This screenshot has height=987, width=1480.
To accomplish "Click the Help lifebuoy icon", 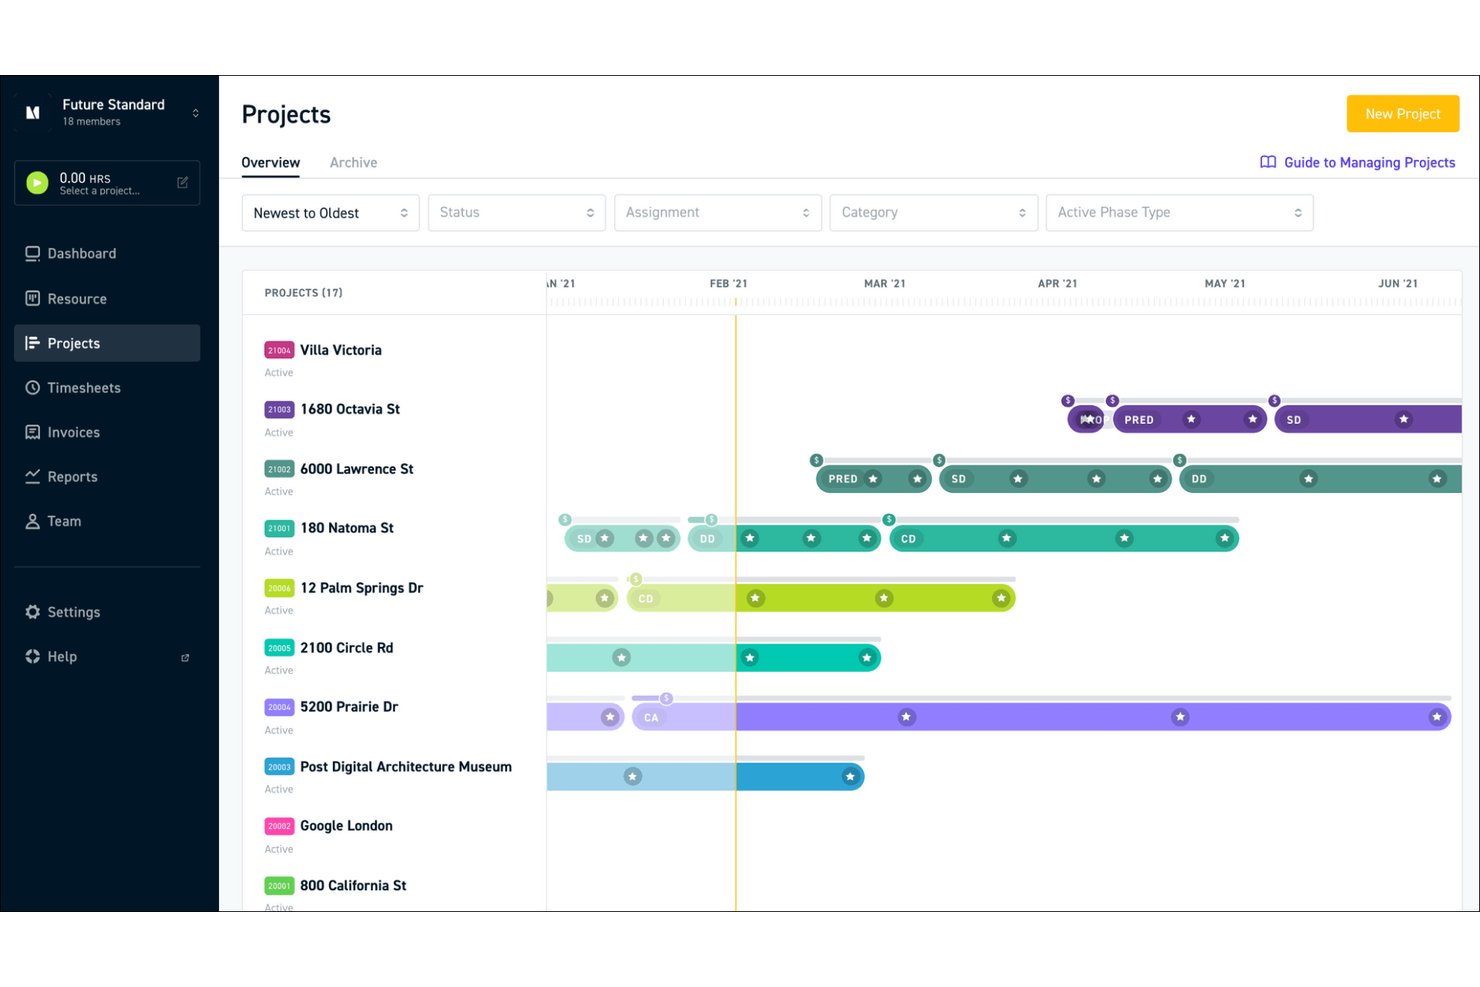I will (x=33, y=656).
